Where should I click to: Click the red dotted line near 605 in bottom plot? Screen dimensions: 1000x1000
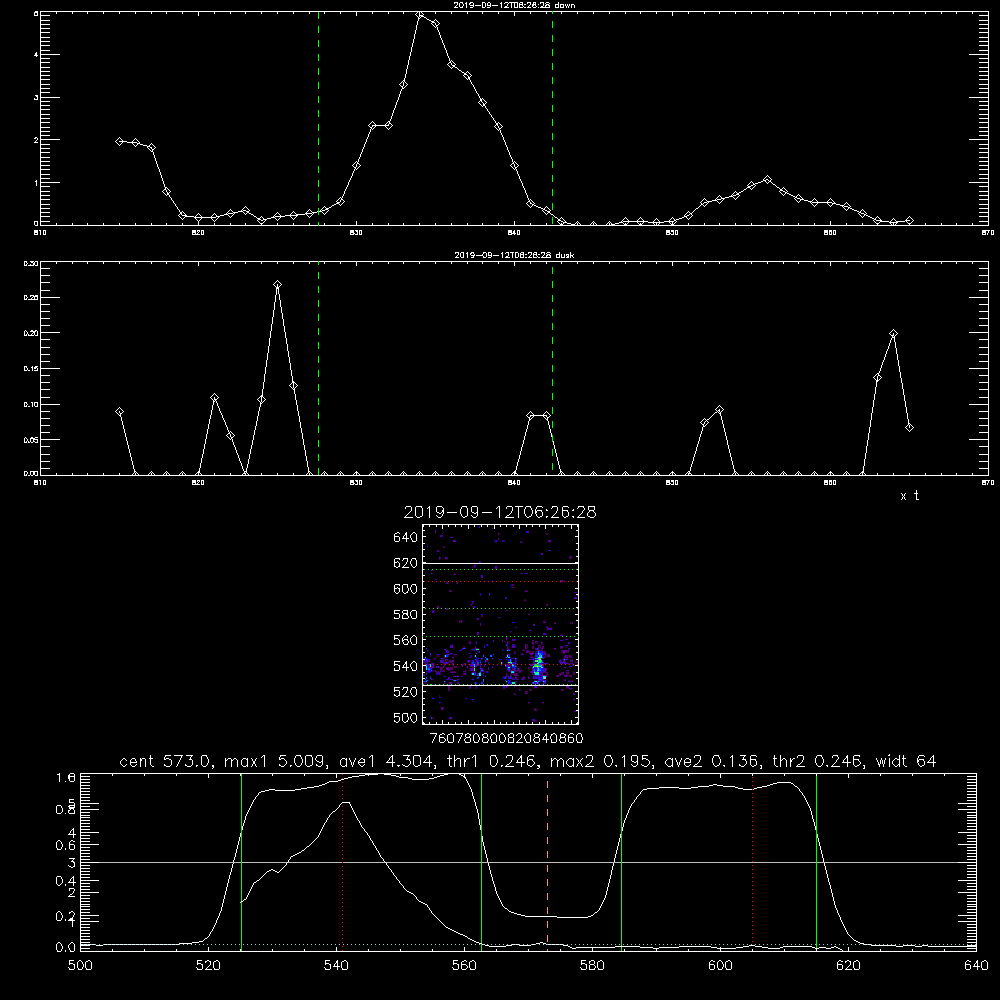tap(753, 862)
